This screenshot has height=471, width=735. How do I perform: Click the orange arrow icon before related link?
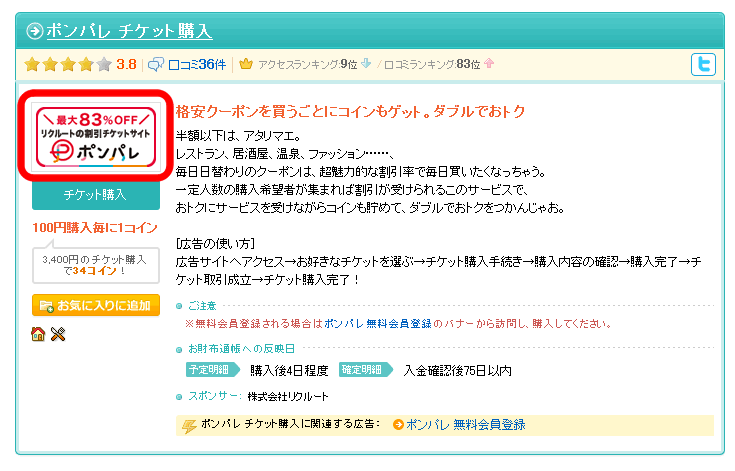coord(398,425)
